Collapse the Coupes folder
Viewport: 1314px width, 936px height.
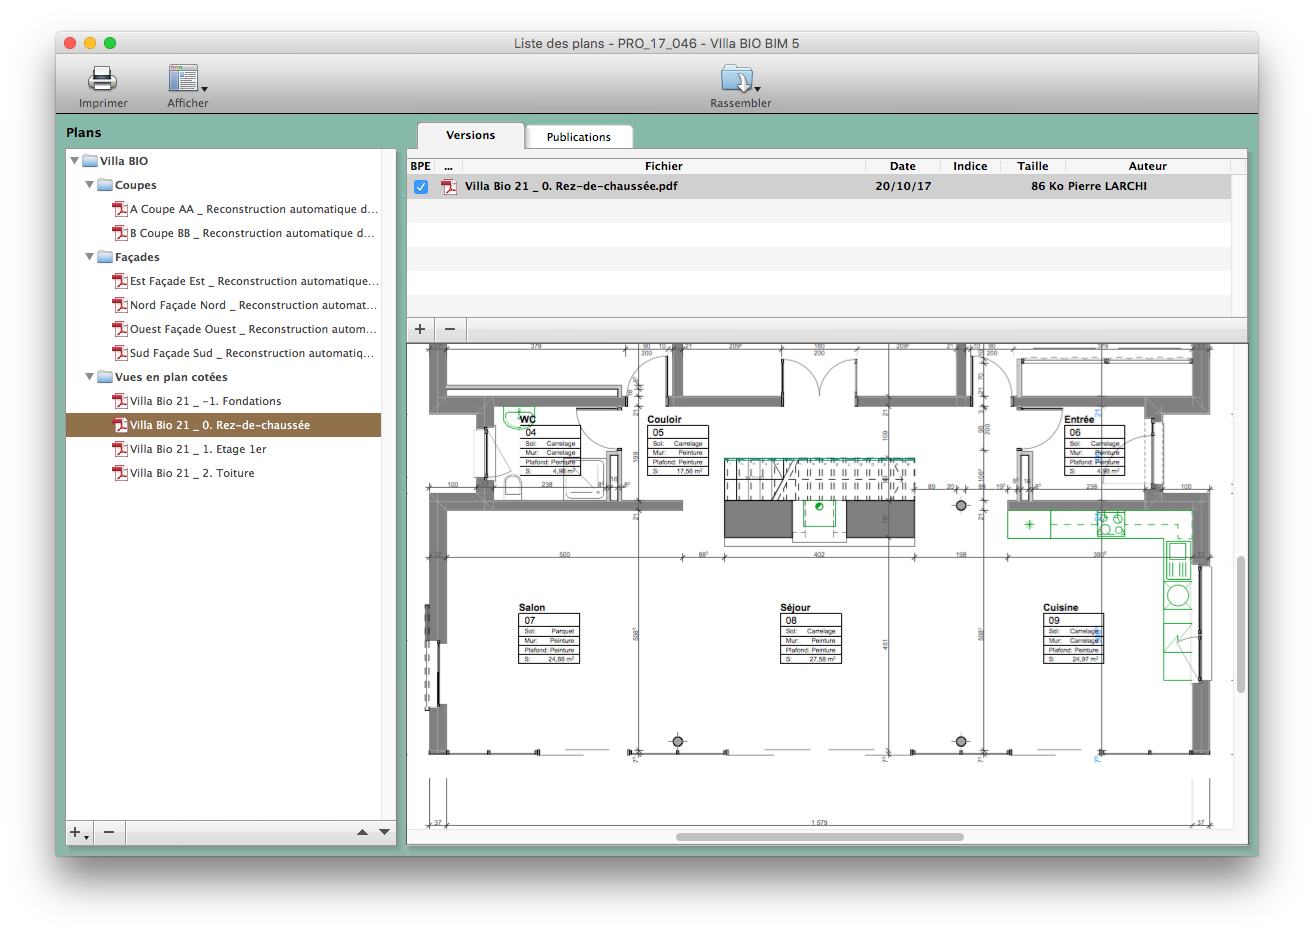tap(89, 185)
